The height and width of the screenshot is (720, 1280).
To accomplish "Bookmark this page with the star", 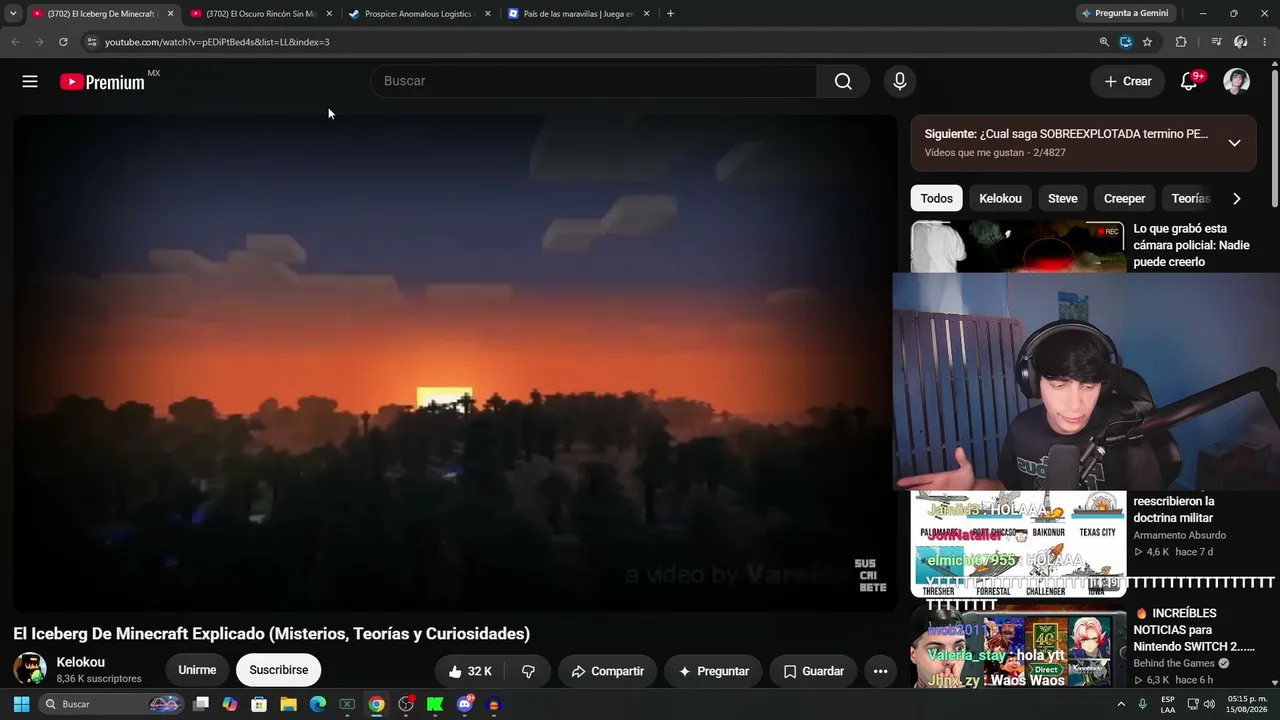I will [x=1147, y=42].
